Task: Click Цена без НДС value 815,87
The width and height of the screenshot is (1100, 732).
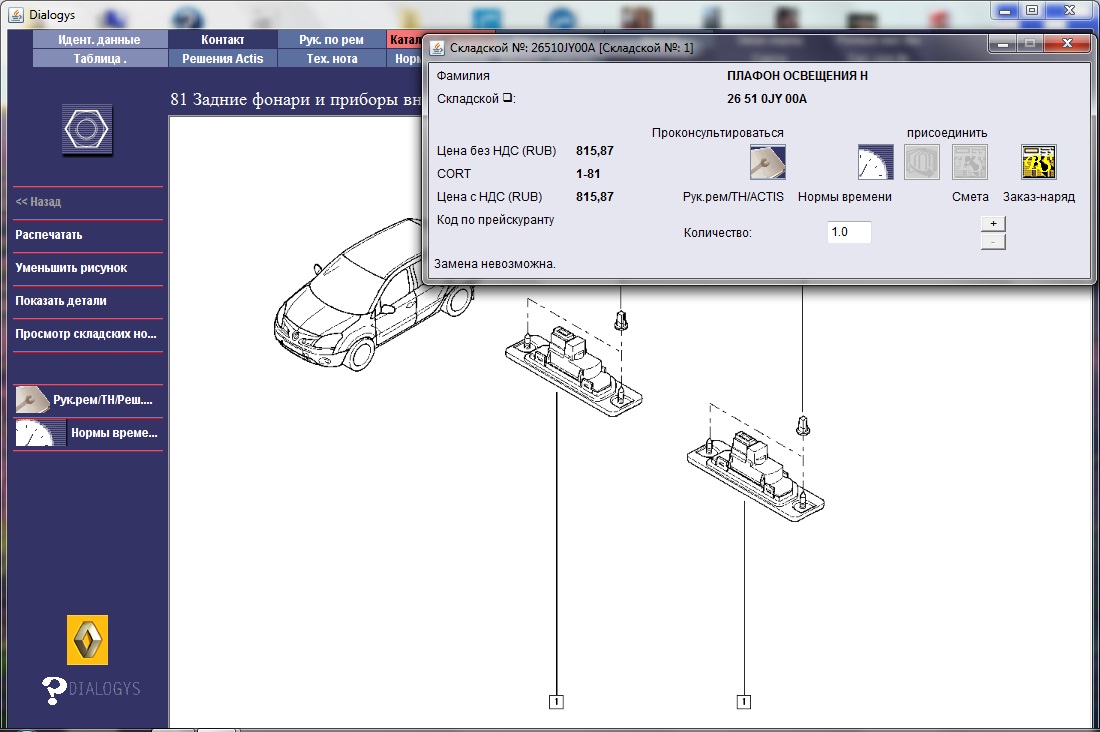Action: pos(595,150)
